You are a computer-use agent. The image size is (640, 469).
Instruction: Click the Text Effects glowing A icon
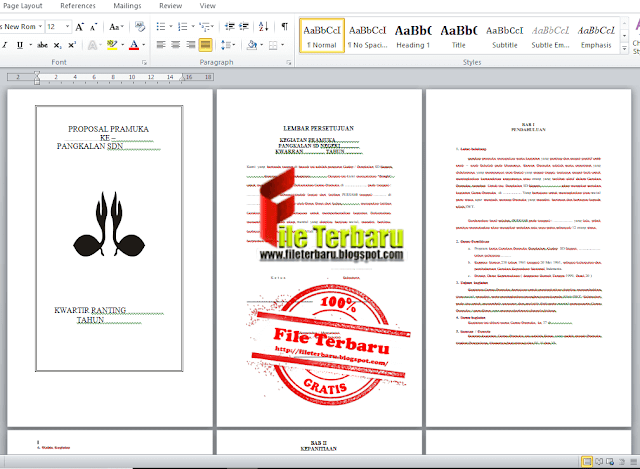click(x=93, y=45)
